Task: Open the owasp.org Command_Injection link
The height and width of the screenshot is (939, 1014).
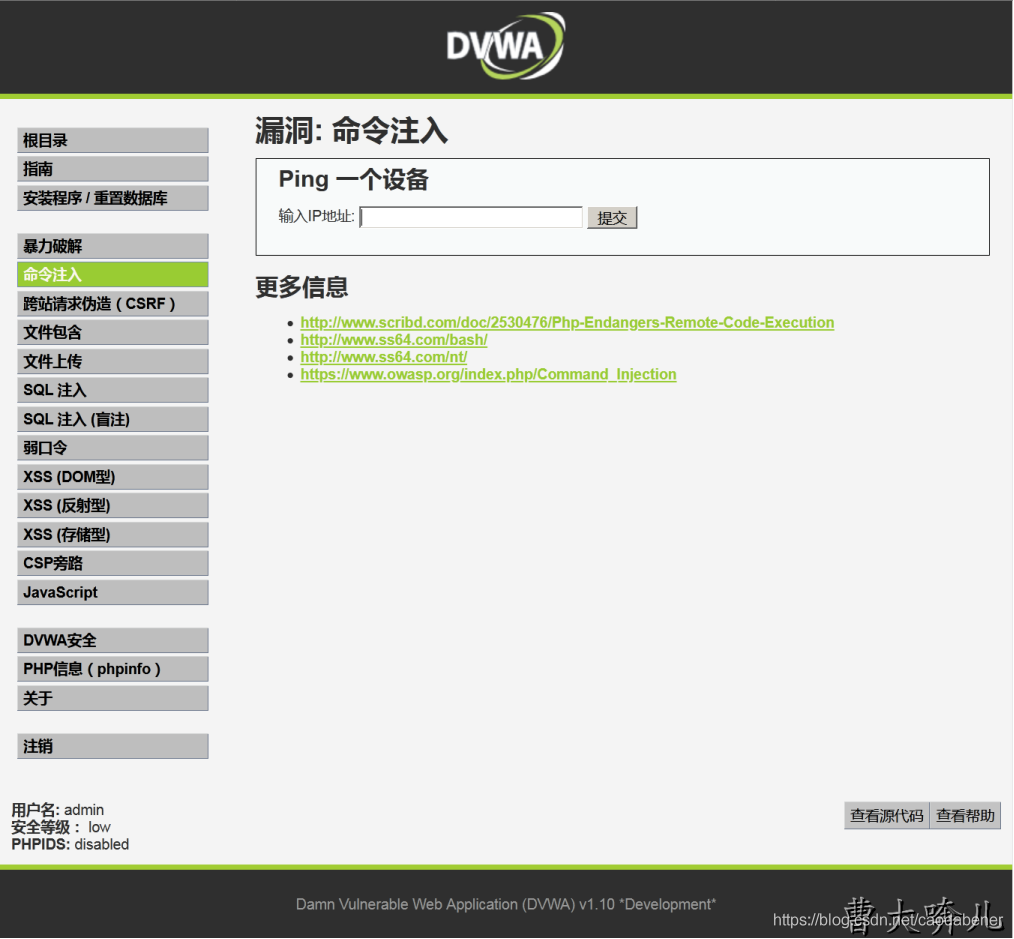Action: point(488,374)
